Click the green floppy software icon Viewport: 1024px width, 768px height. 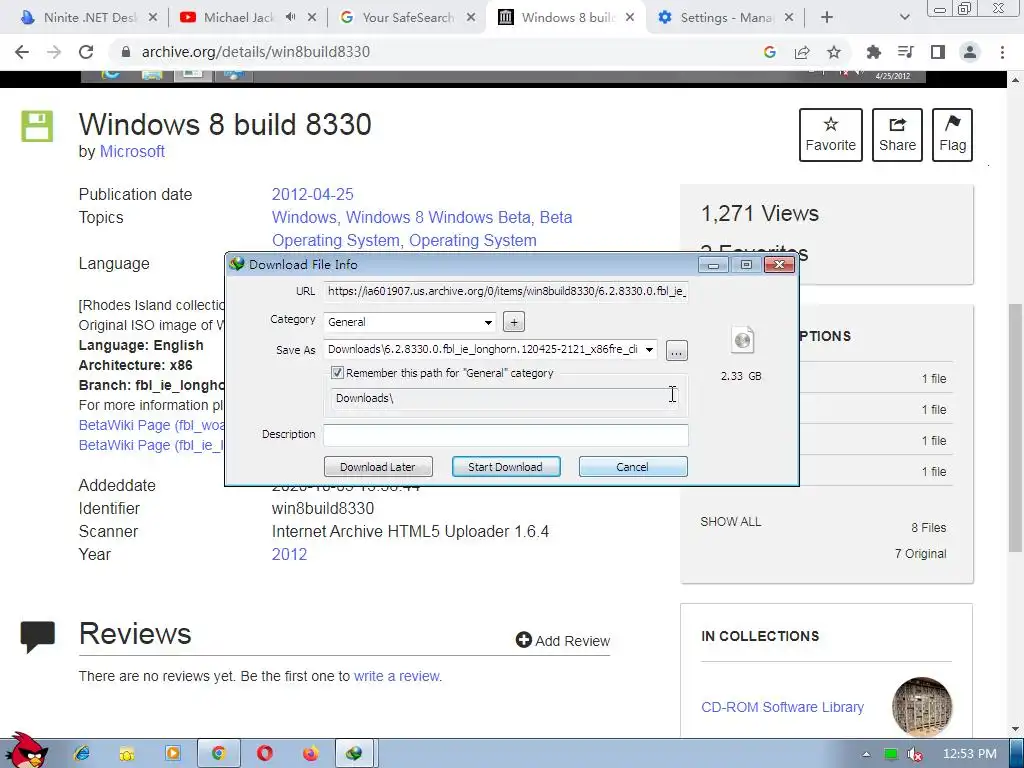37,126
